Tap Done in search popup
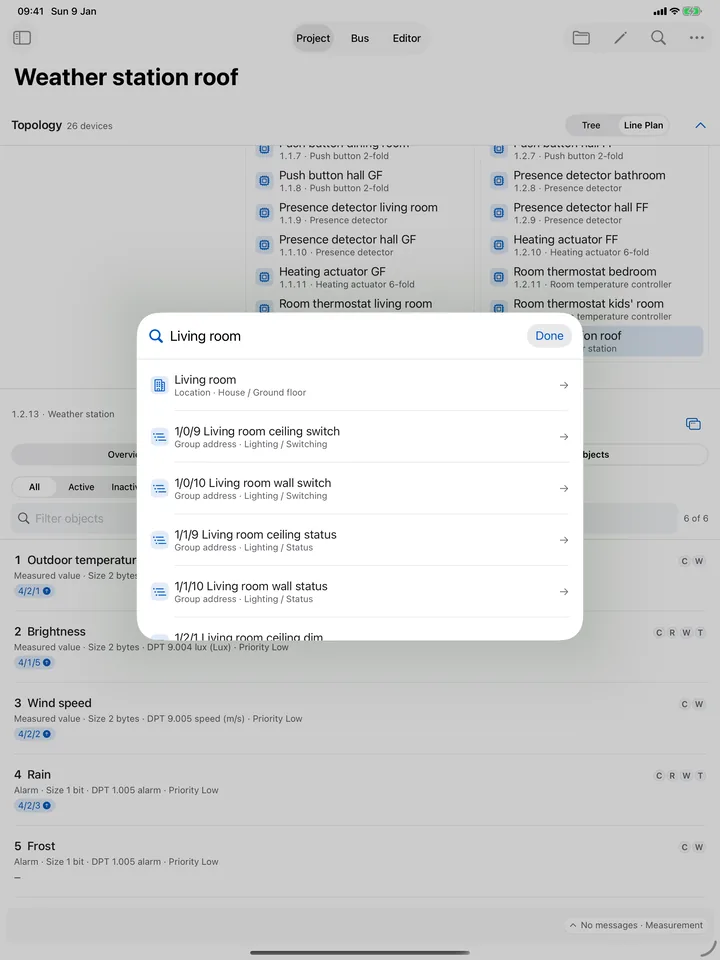Image resolution: width=720 pixels, height=960 pixels. click(549, 336)
